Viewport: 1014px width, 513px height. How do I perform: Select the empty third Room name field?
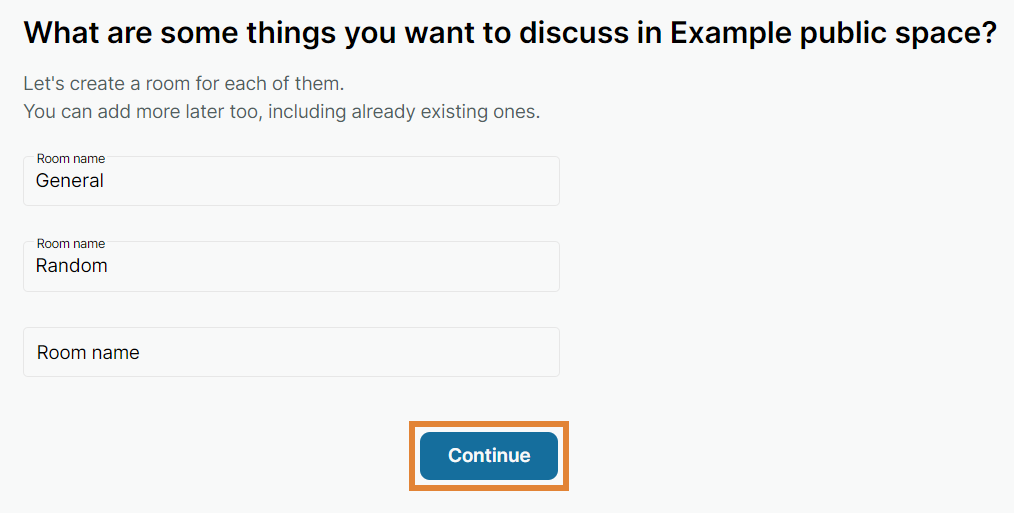(x=290, y=352)
